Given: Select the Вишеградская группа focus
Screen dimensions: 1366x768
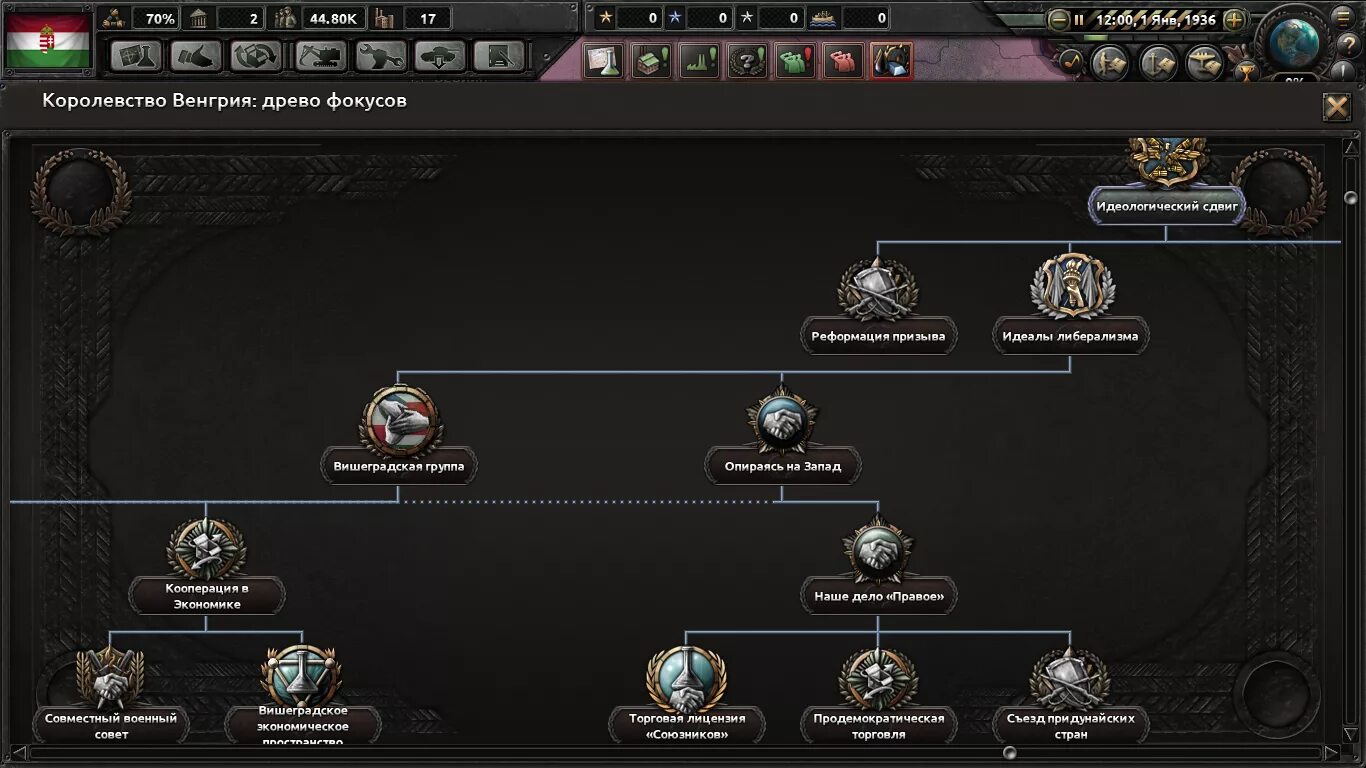Looking at the screenshot, I should point(398,467).
